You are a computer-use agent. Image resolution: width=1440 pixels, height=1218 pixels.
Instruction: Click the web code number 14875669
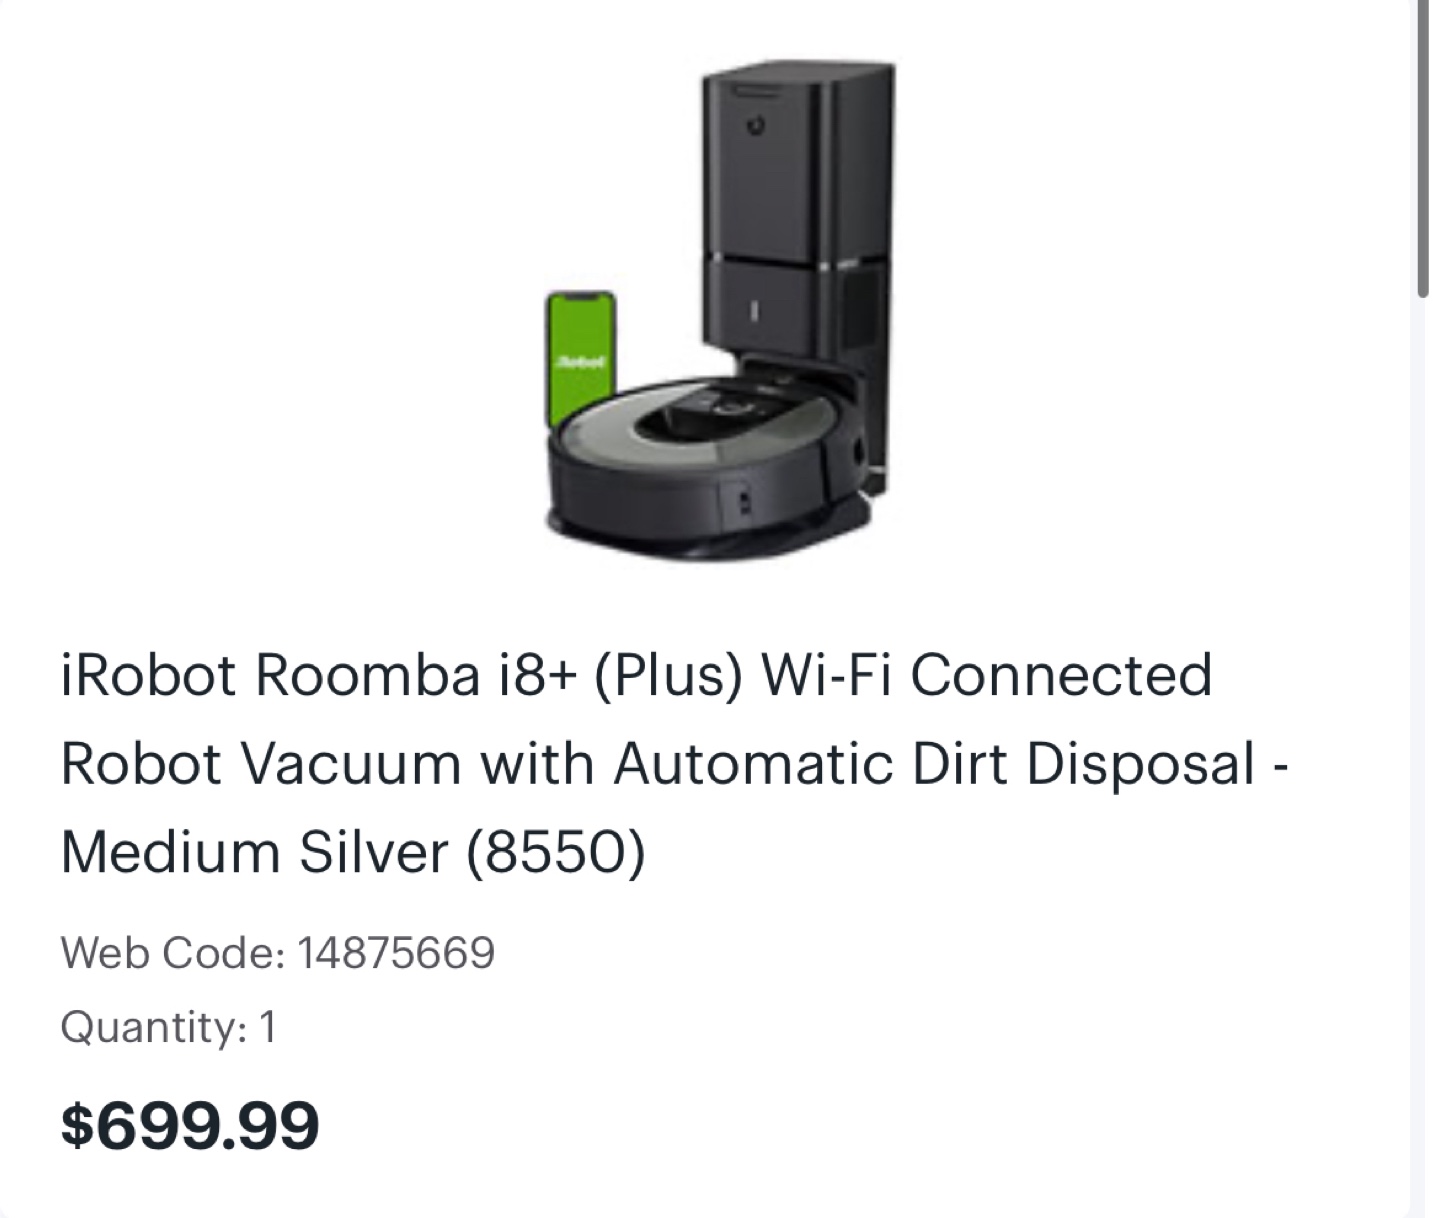(396, 952)
